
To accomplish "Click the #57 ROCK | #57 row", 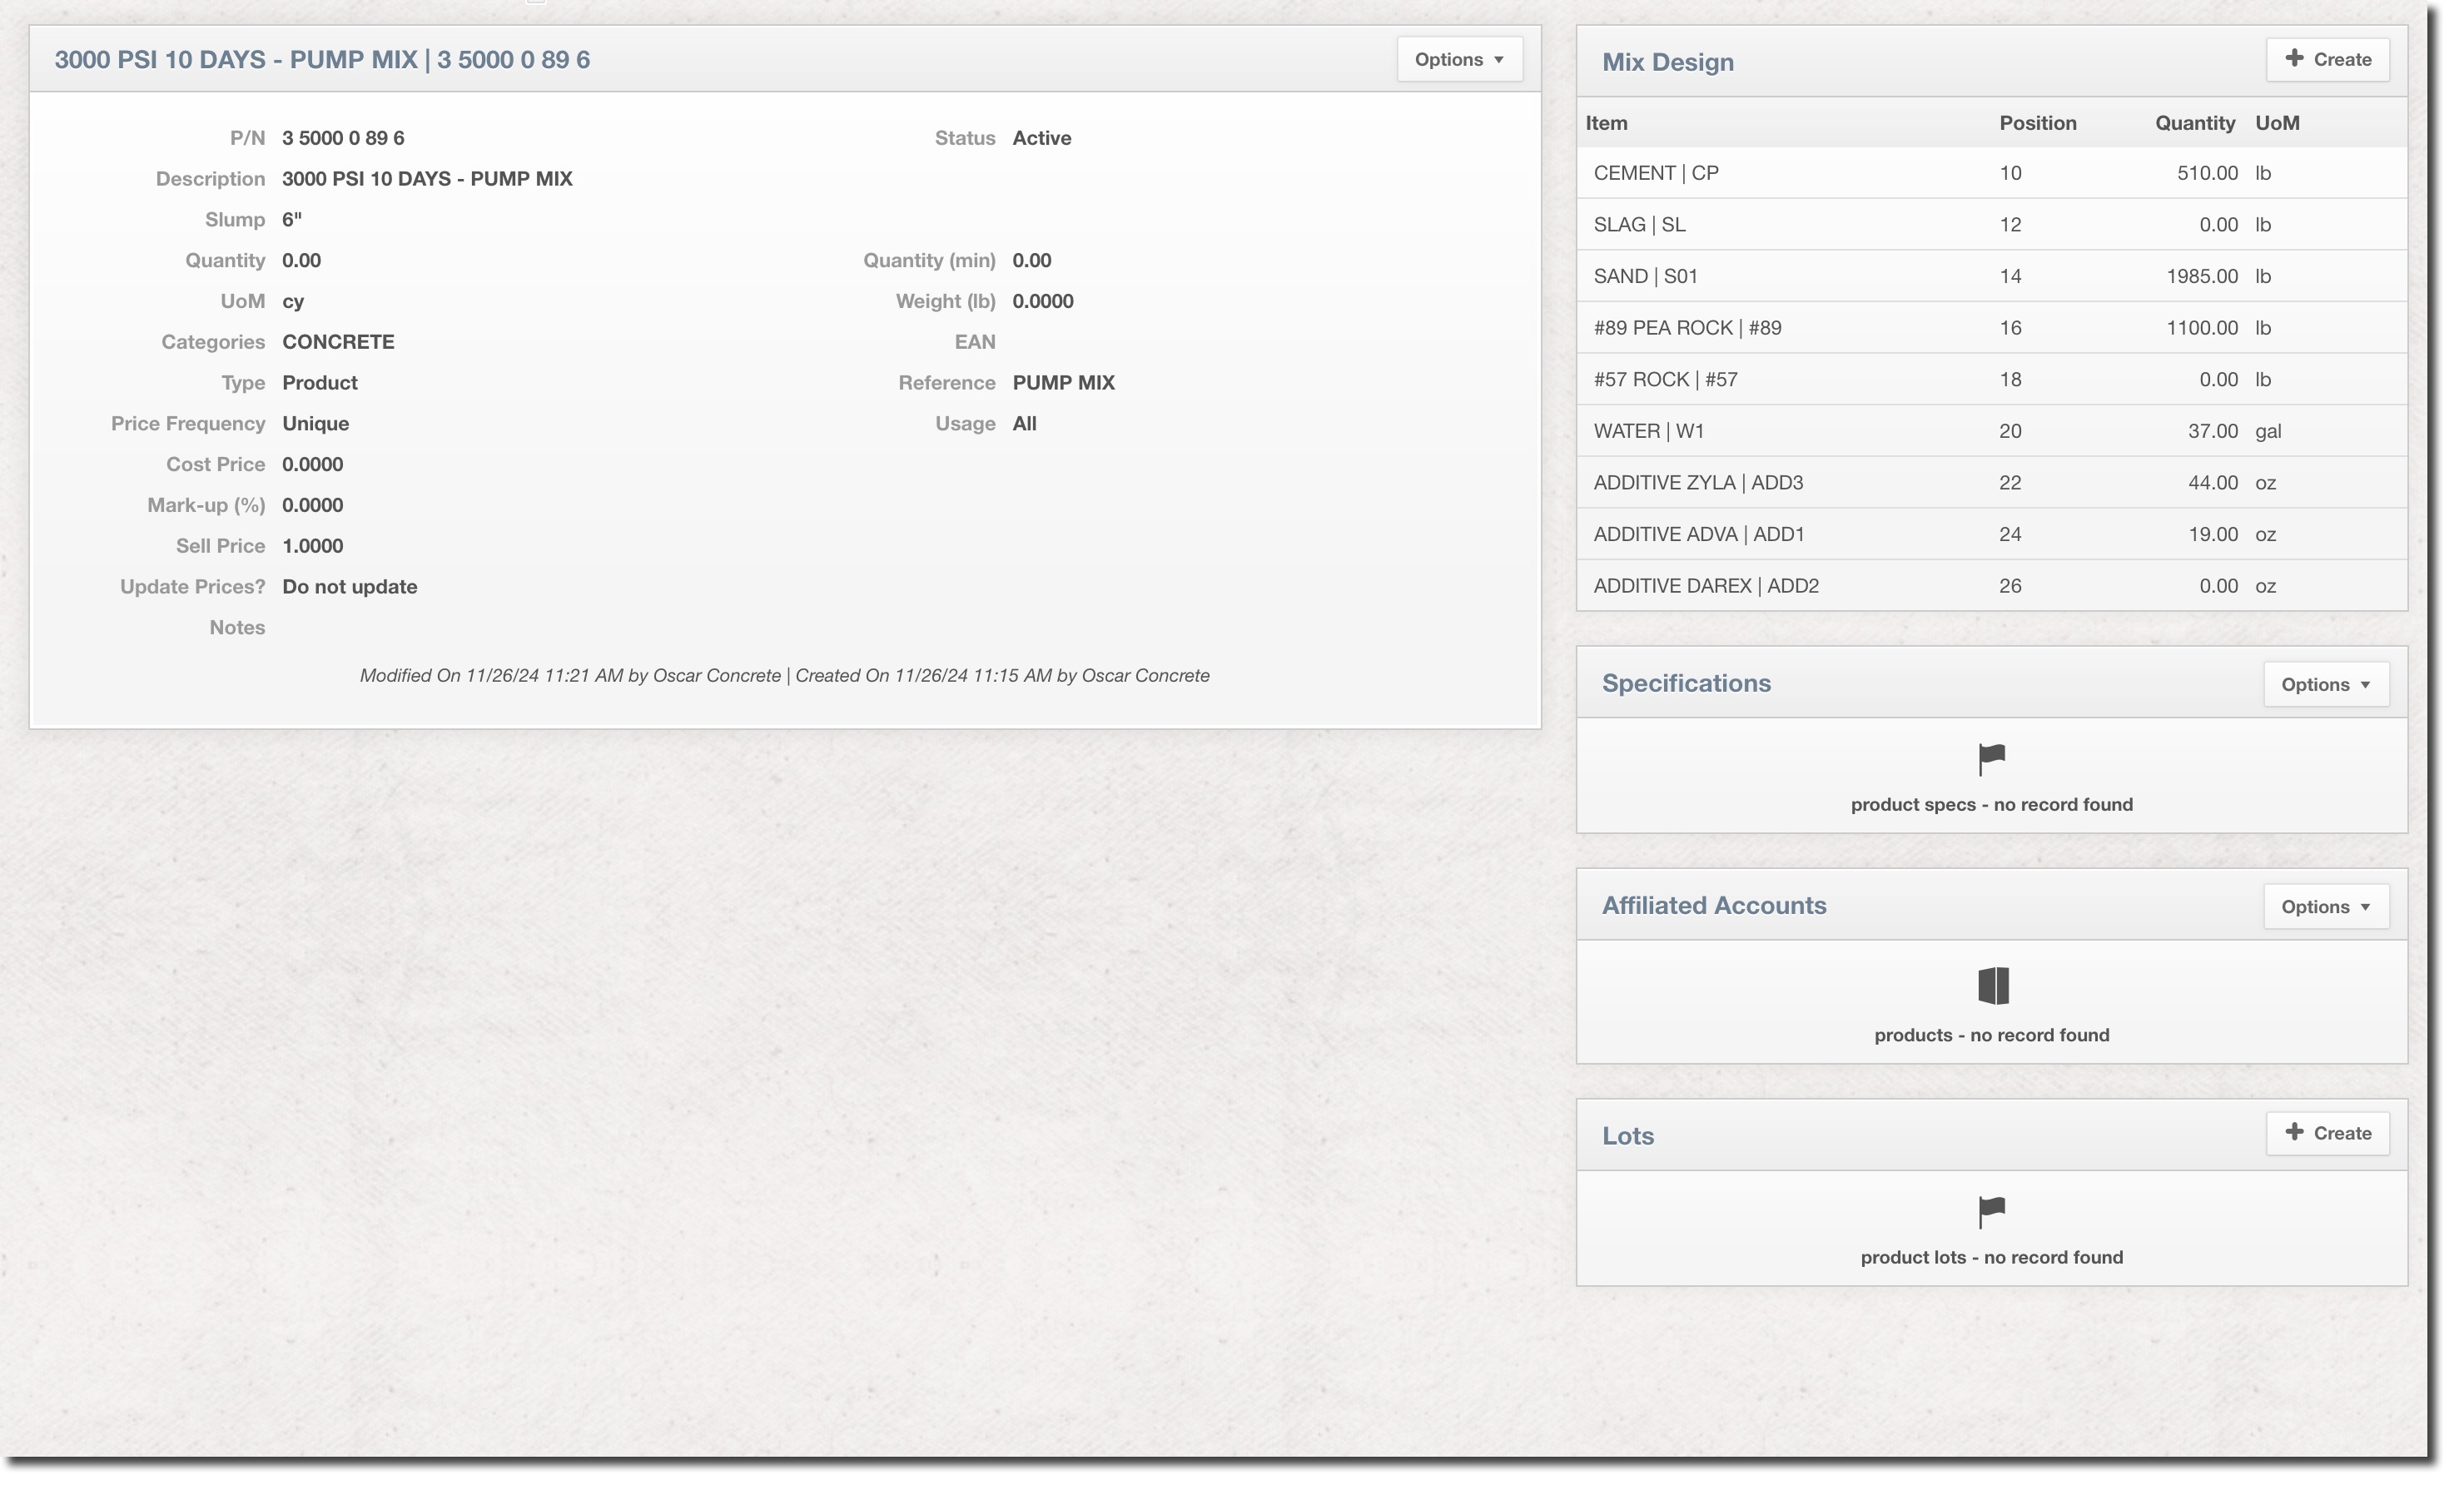I will click(1665, 380).
